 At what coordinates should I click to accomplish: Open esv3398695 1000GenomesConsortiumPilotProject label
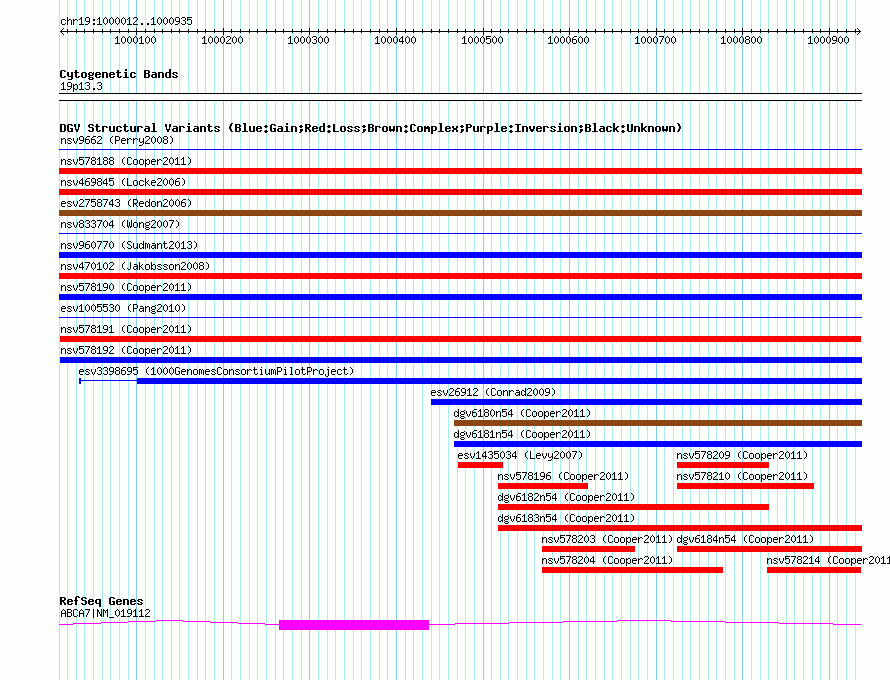[x=216, y=371]
